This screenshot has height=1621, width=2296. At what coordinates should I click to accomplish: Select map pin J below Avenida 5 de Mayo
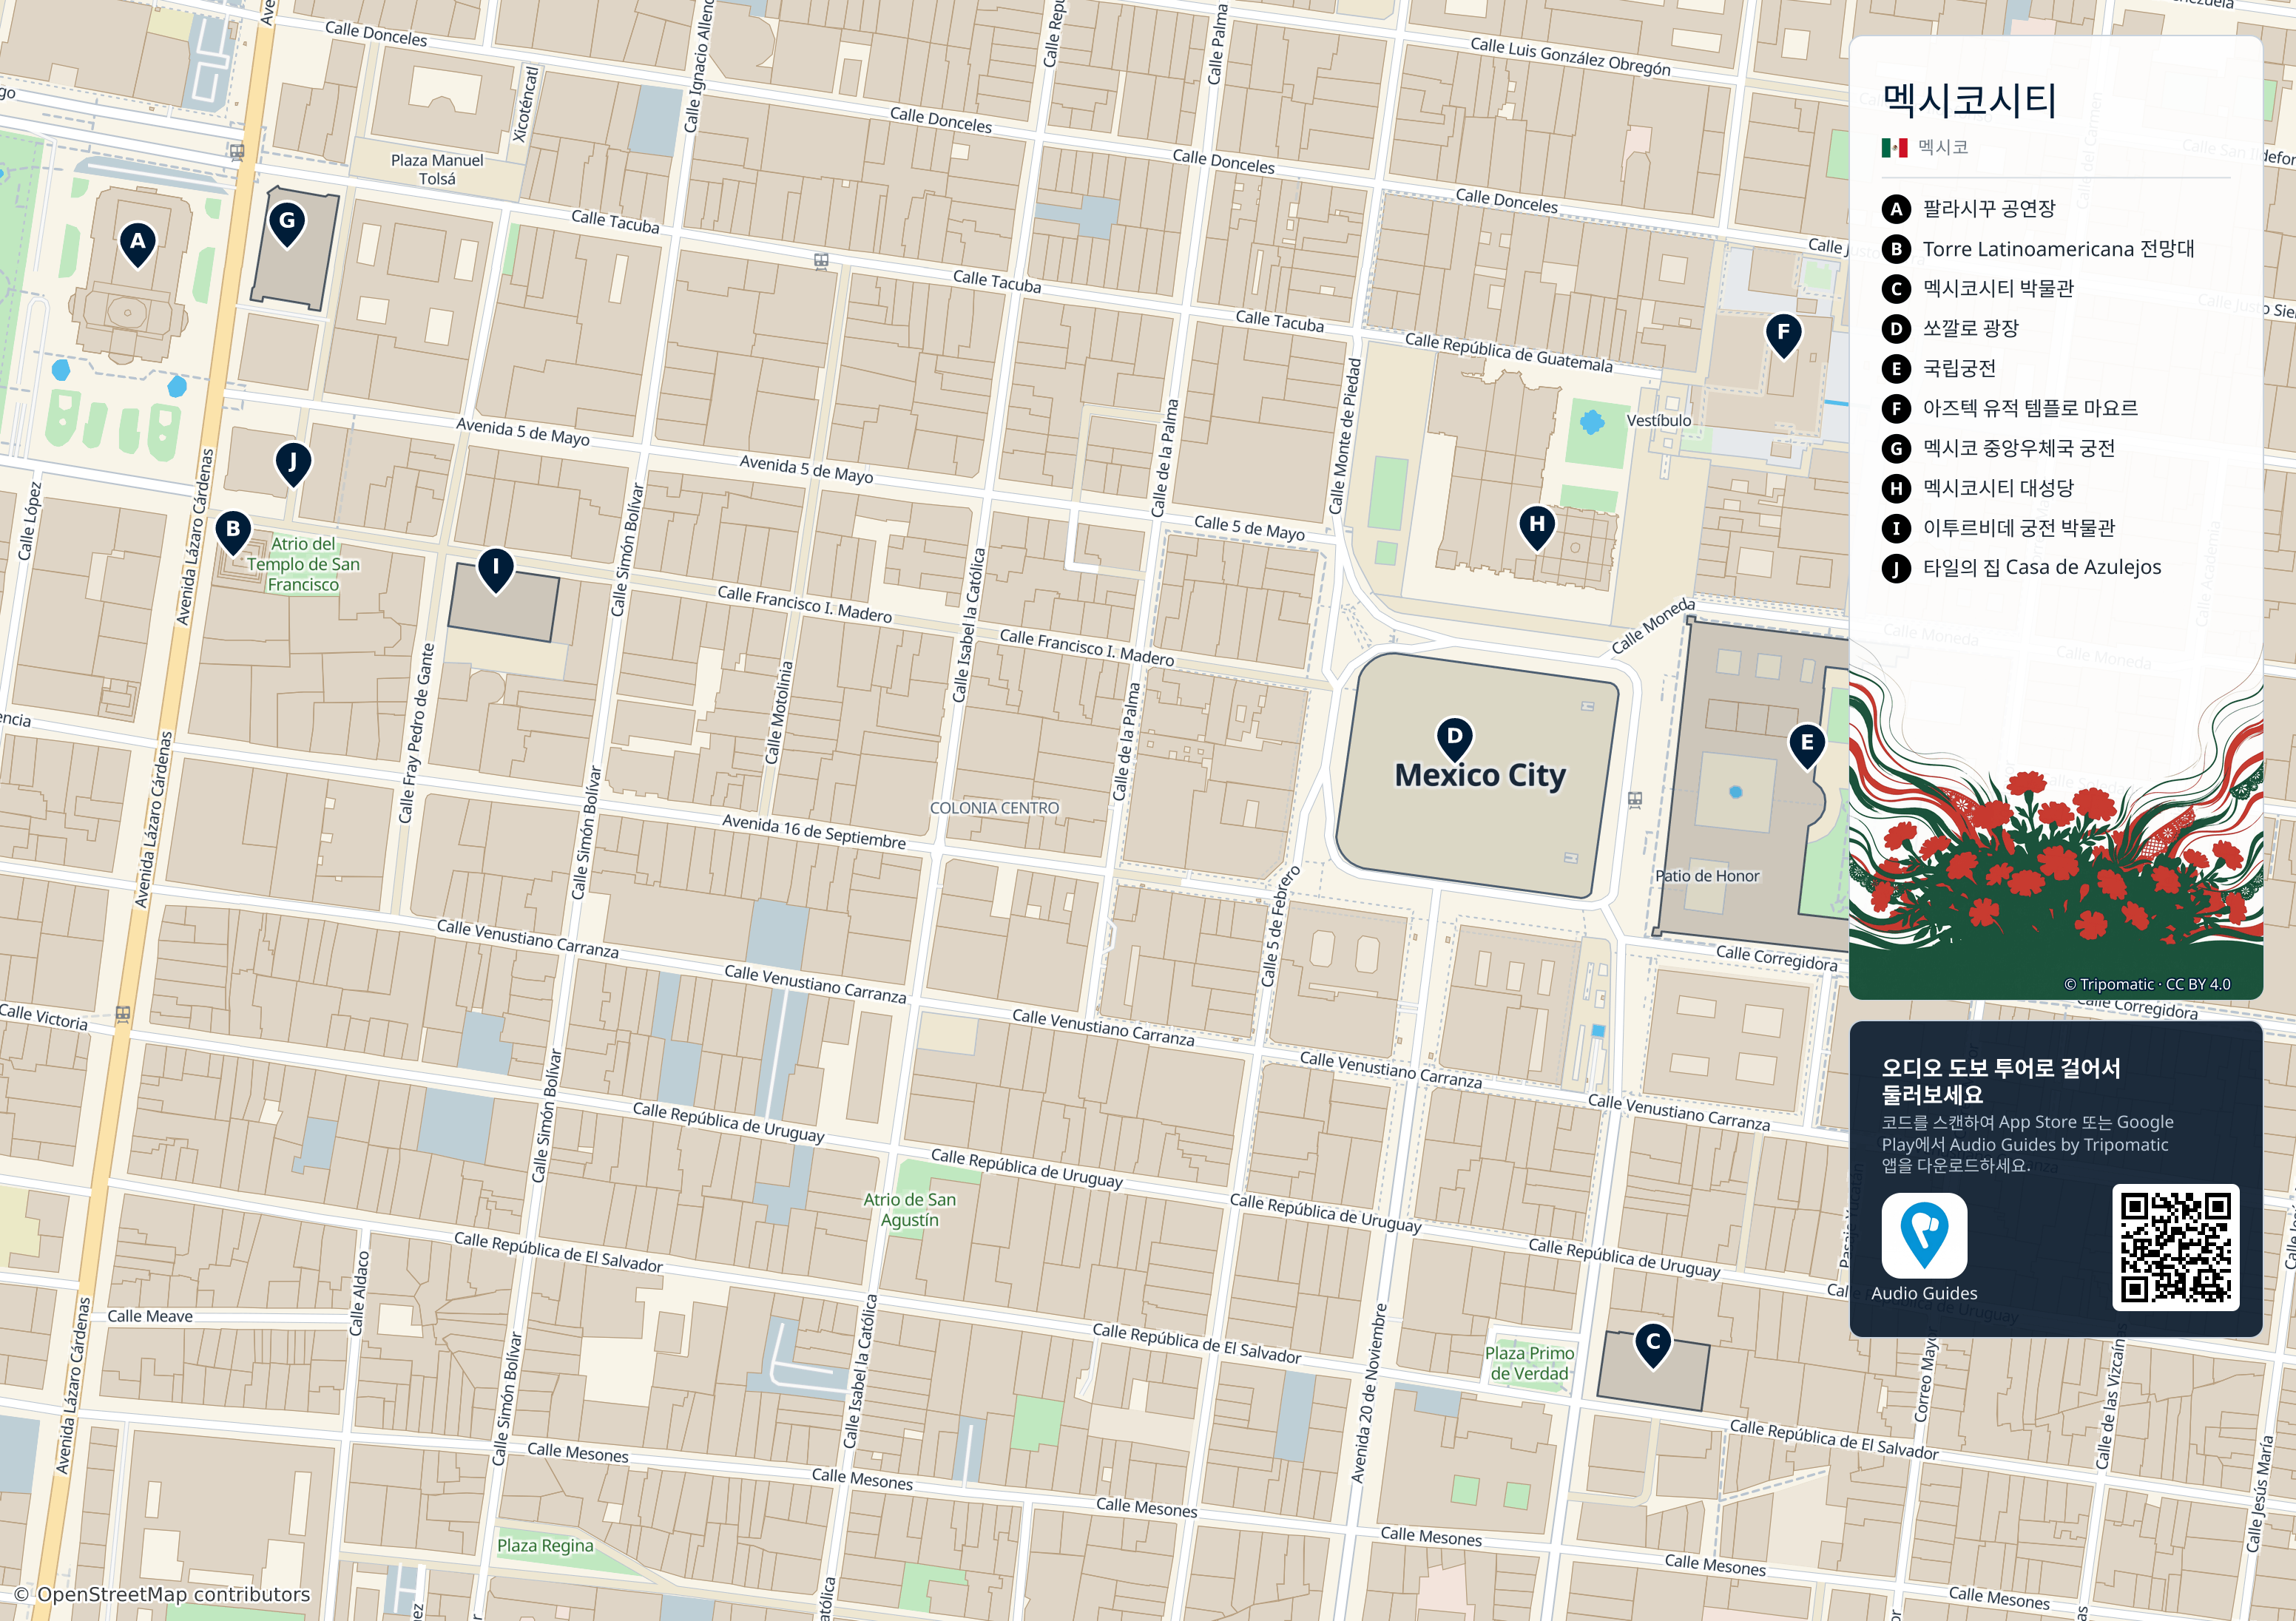pyautogui.click(x=293, y=465)
